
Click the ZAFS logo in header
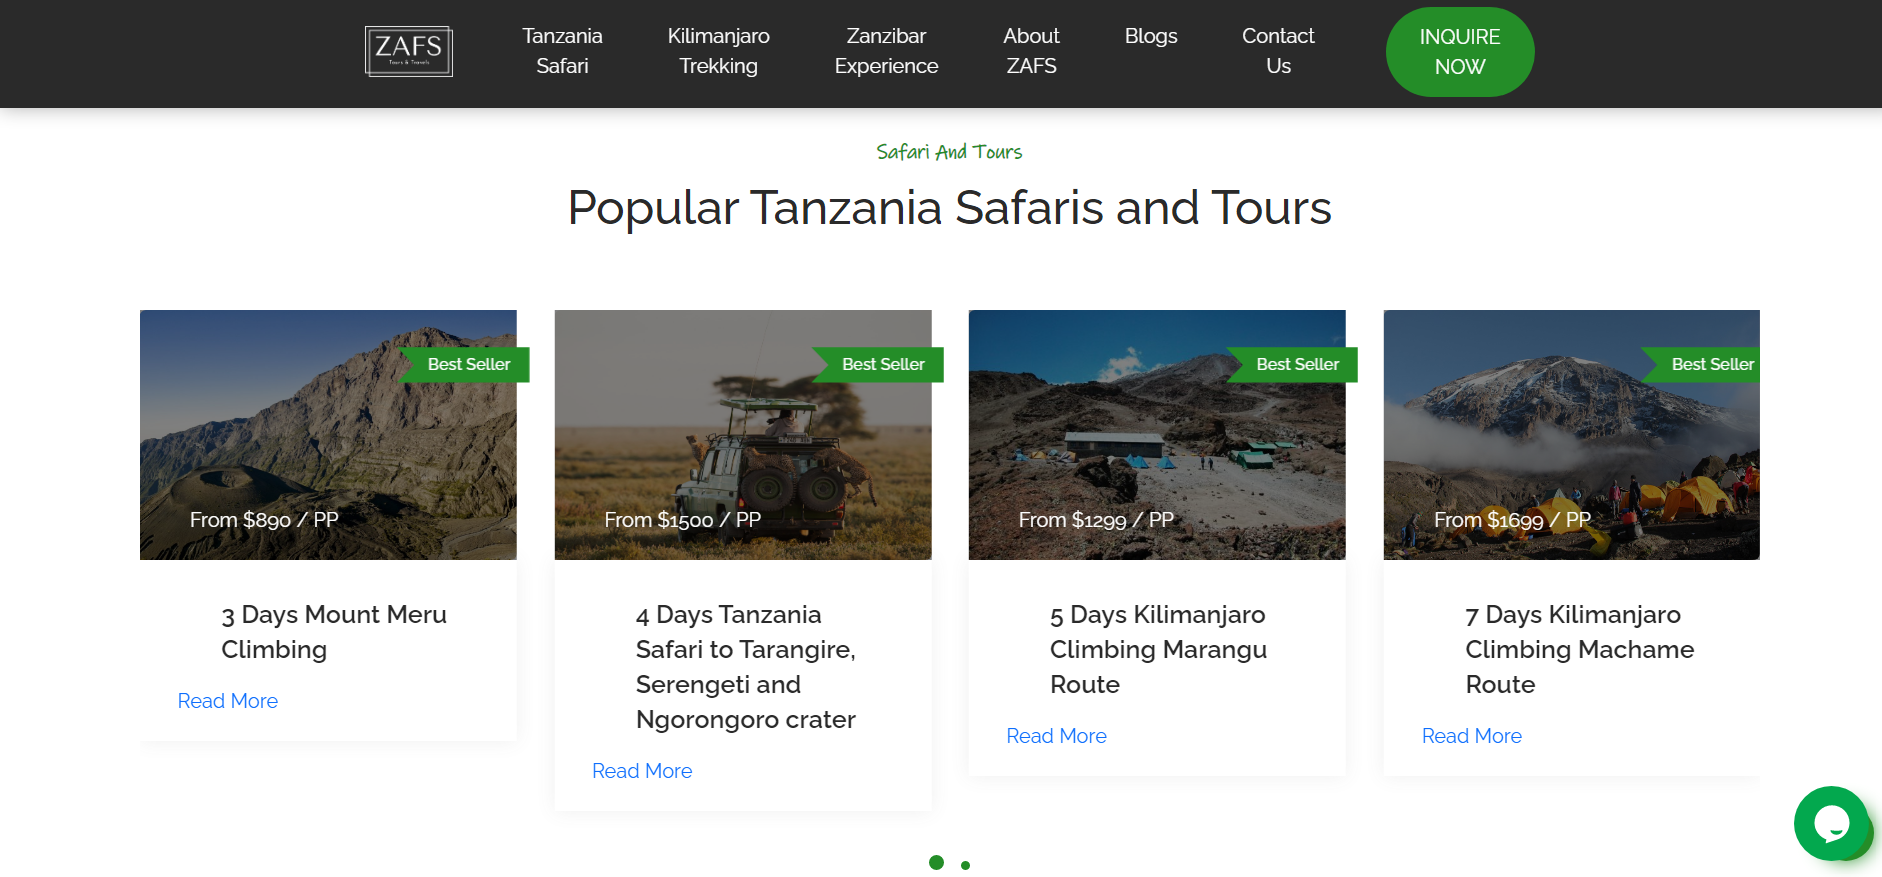click(x=408, y=52)
